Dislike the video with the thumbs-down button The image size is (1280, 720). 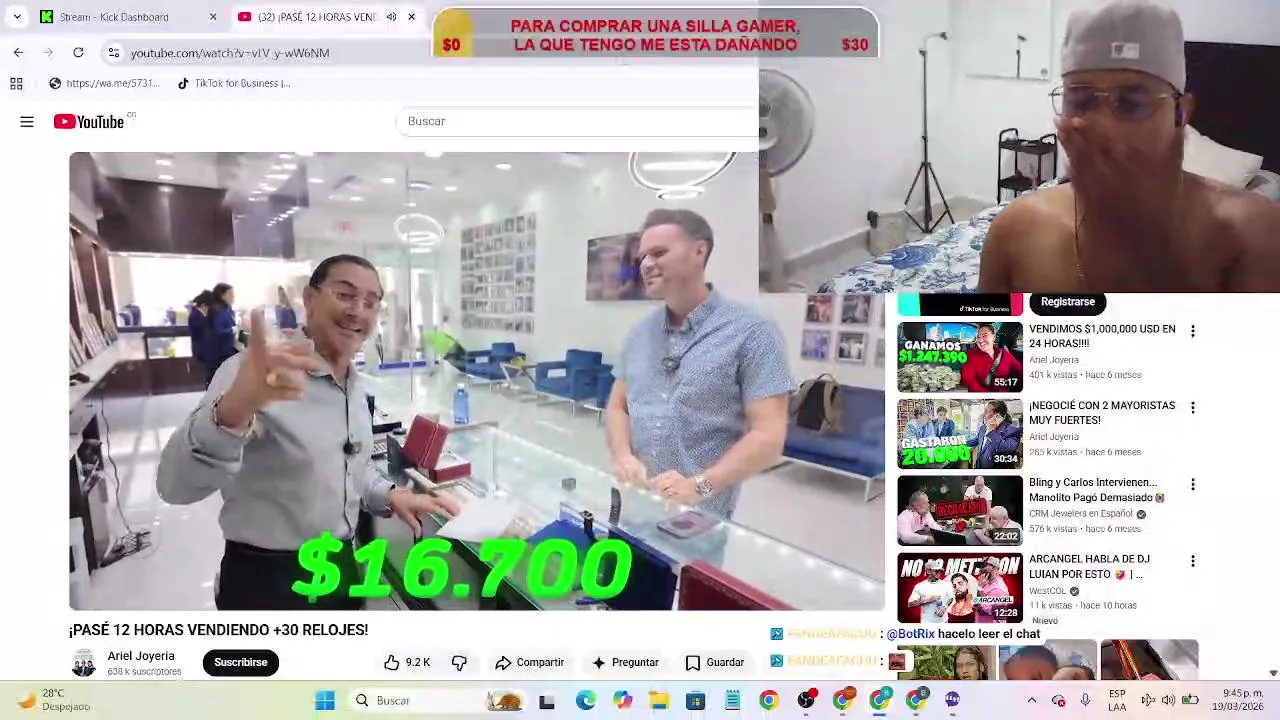point(459,662)
